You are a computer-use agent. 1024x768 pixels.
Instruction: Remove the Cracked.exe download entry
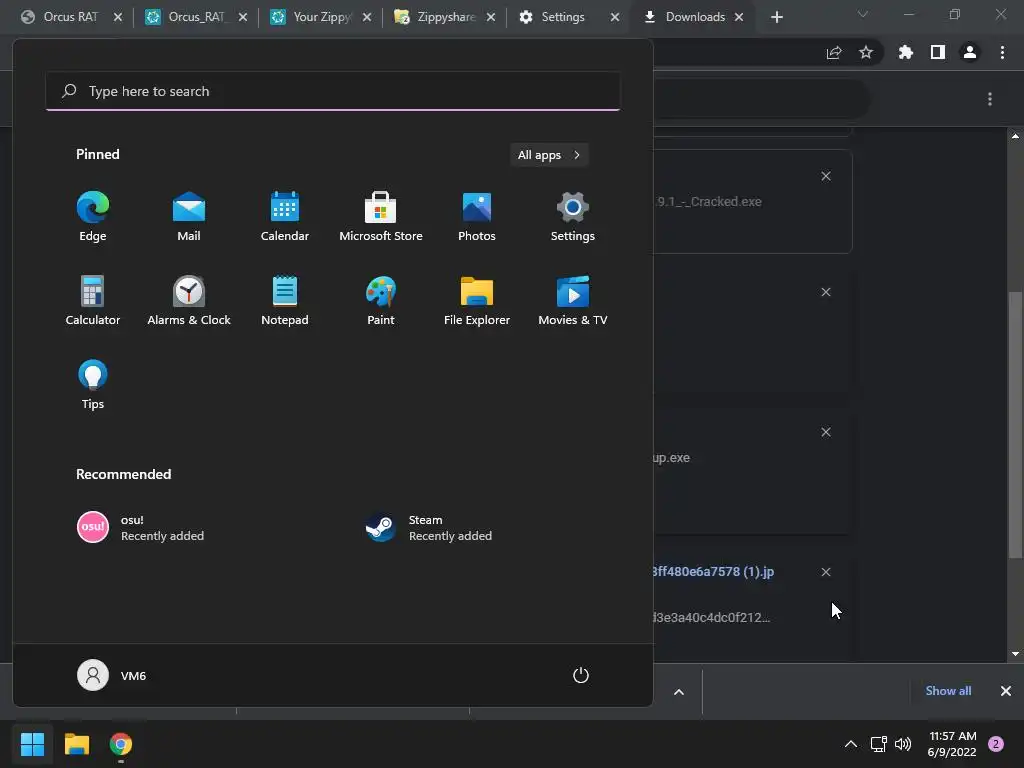pyautogui.click(x=826, y=176)
